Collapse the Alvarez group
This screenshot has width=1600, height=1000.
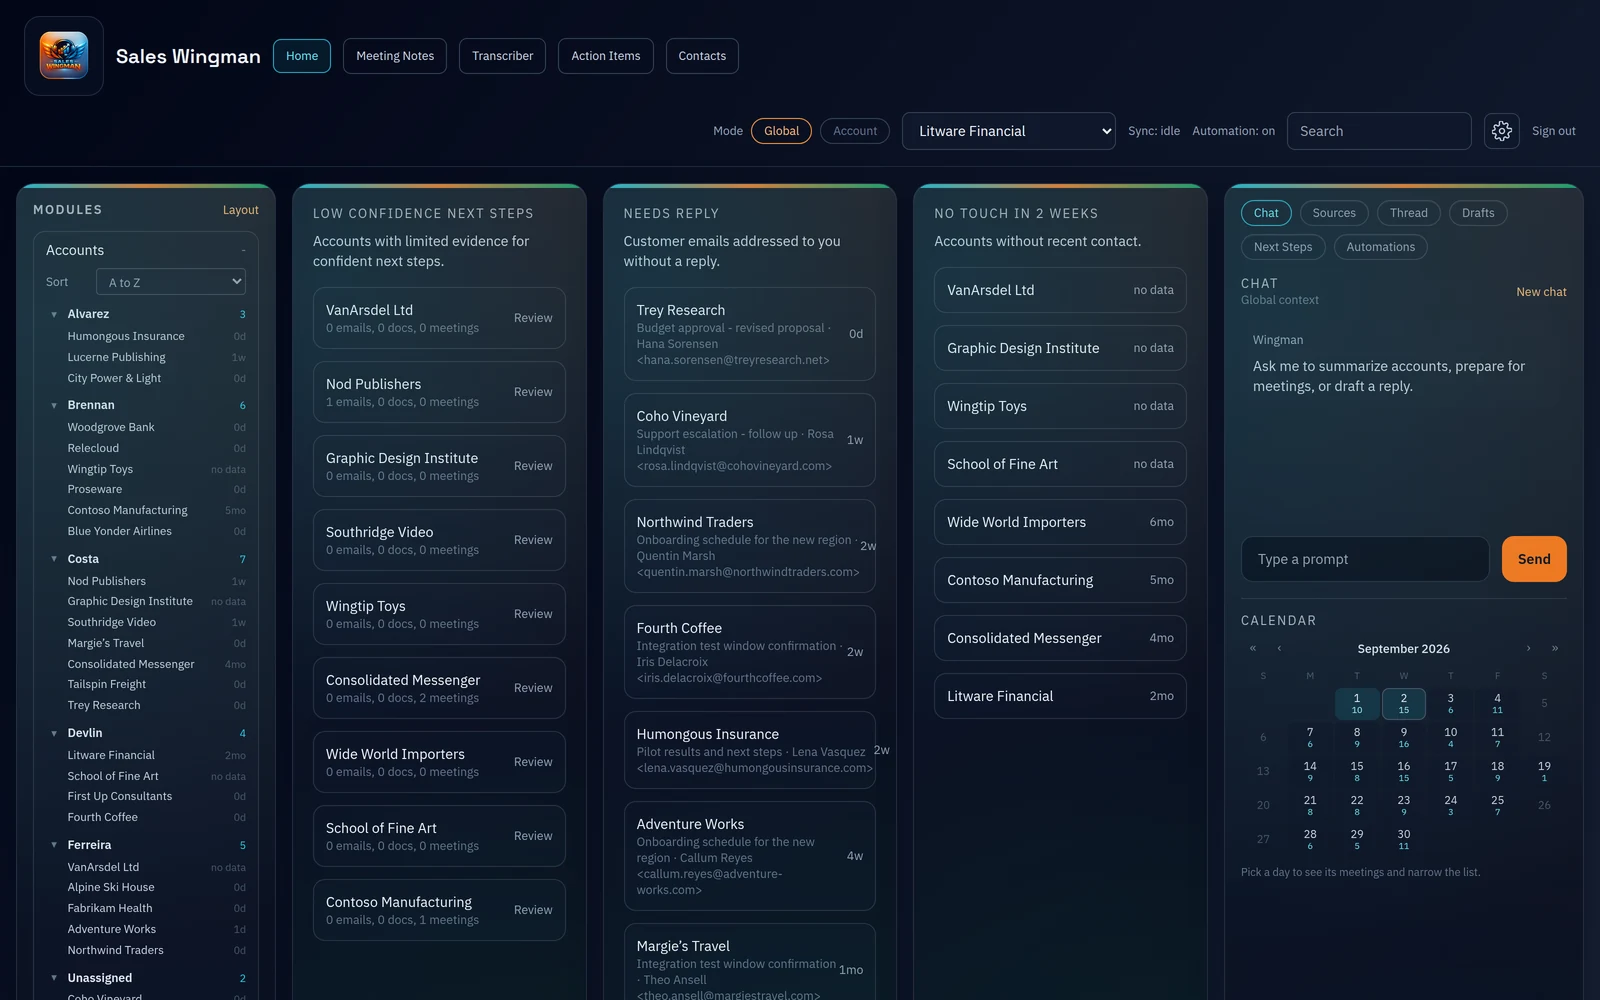[54, 314]
